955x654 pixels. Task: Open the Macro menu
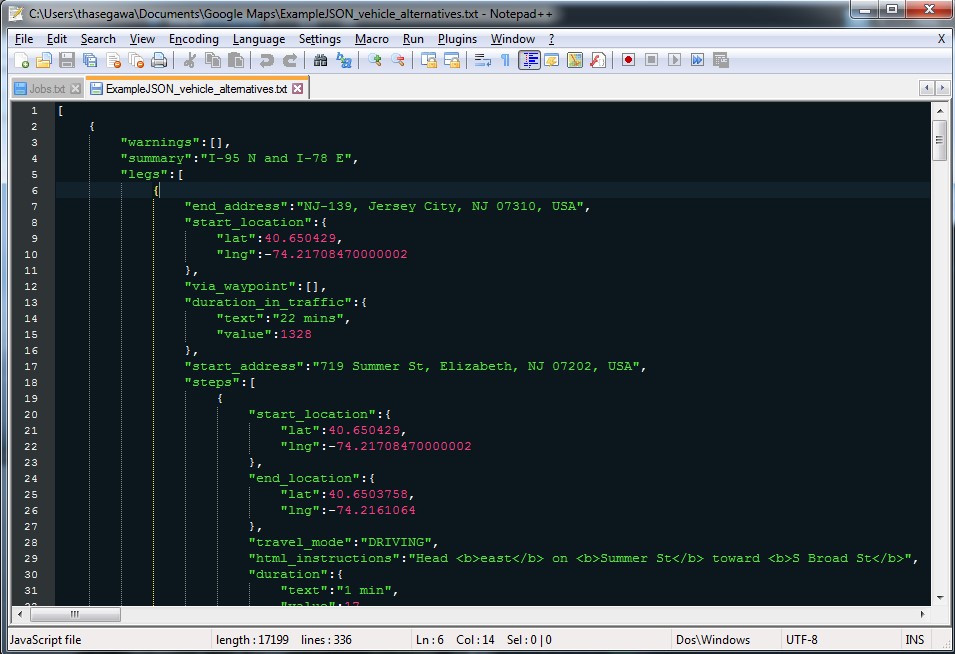click(x=372, y=39)
